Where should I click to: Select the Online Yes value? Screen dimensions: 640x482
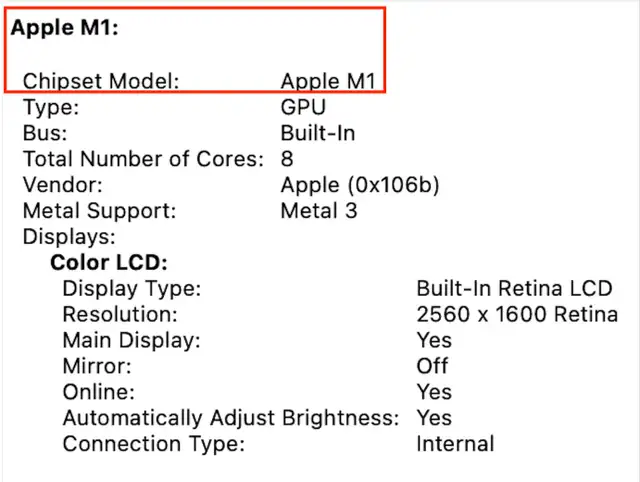(434, 392)
